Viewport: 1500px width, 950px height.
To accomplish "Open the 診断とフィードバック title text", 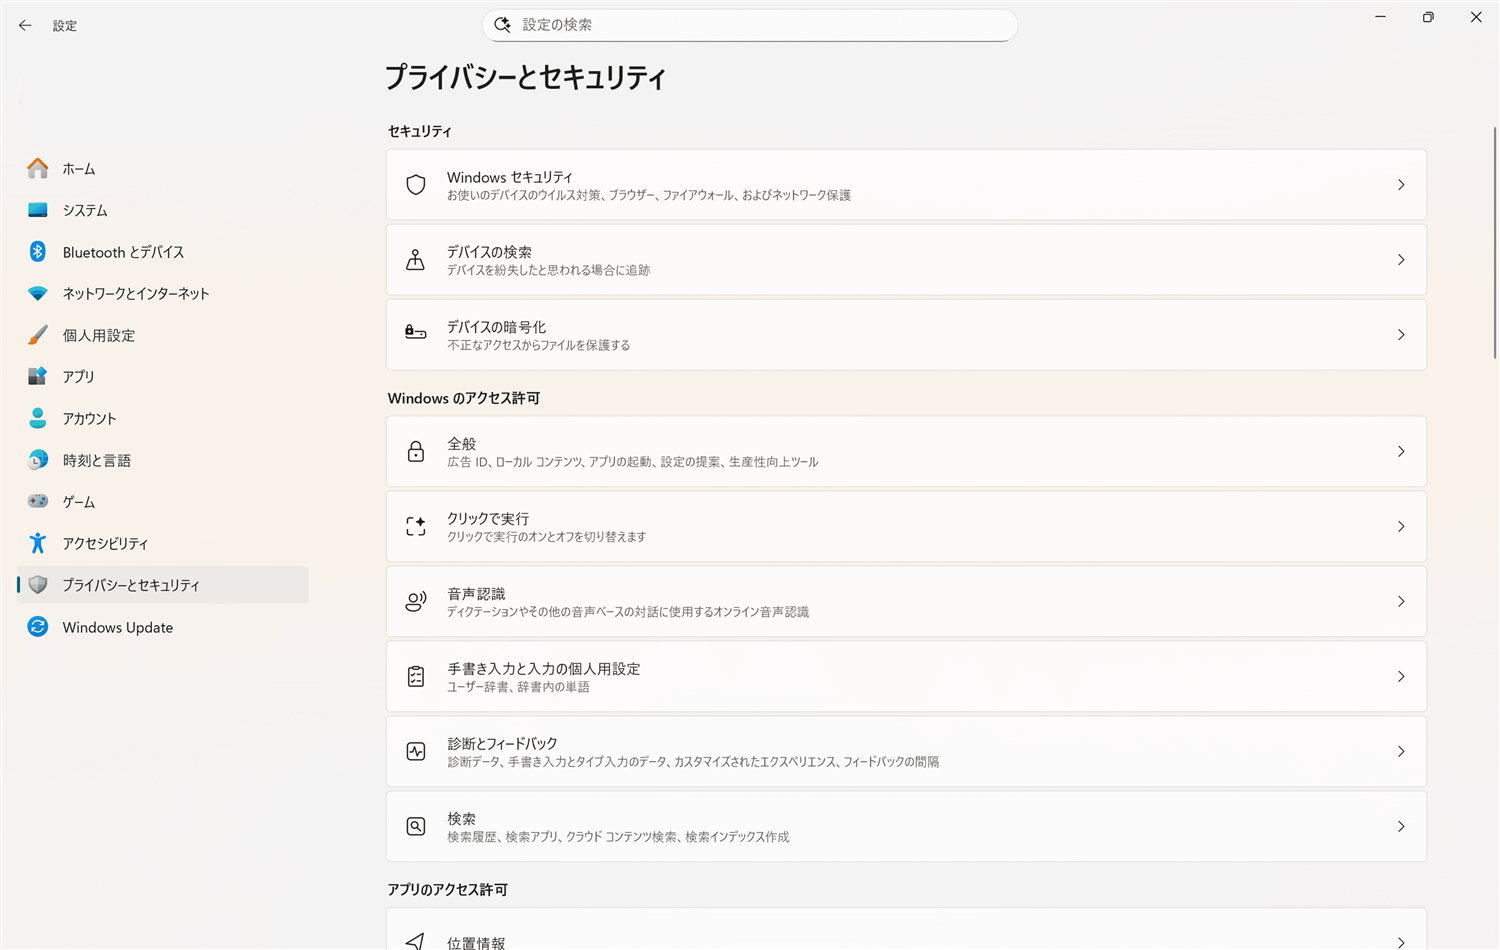I will point(502,744).
